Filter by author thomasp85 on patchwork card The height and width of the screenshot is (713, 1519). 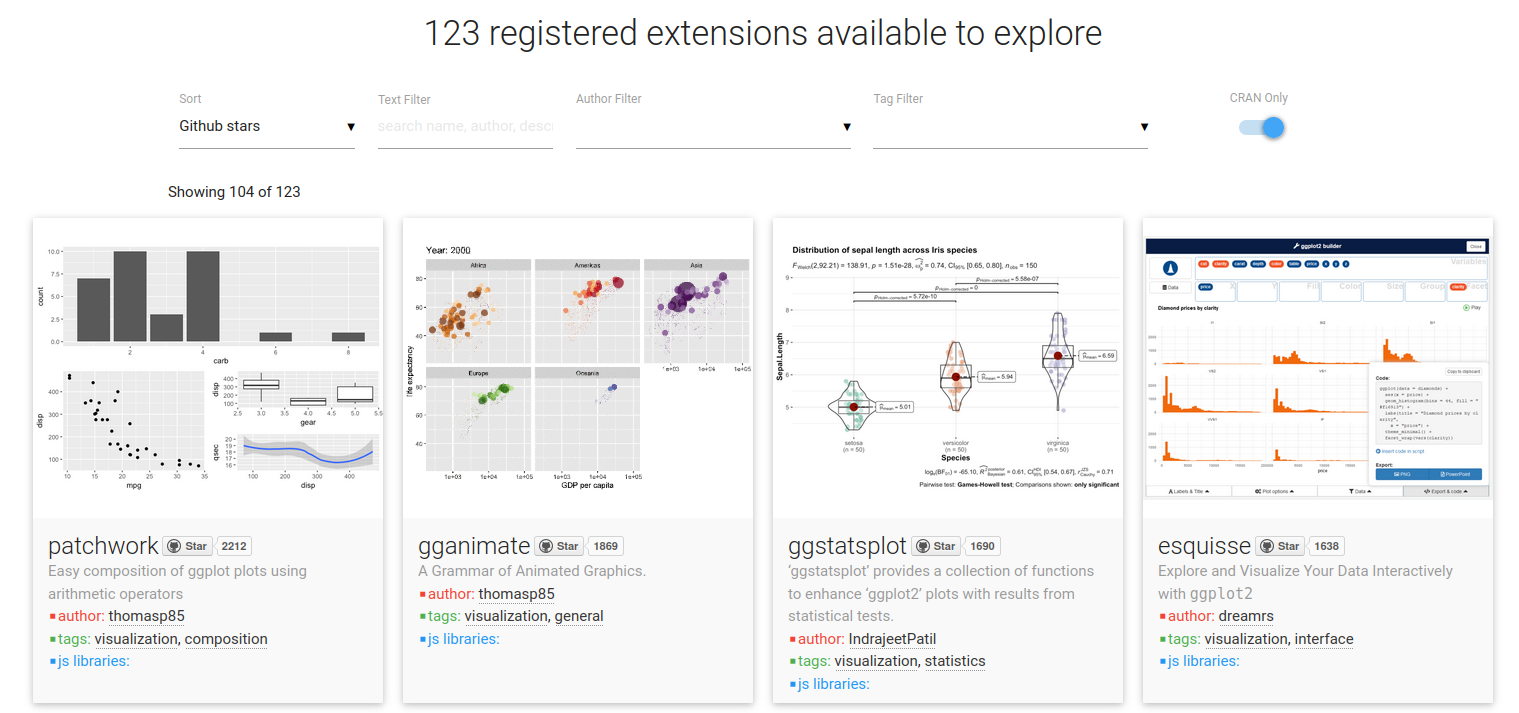(147, 616)
